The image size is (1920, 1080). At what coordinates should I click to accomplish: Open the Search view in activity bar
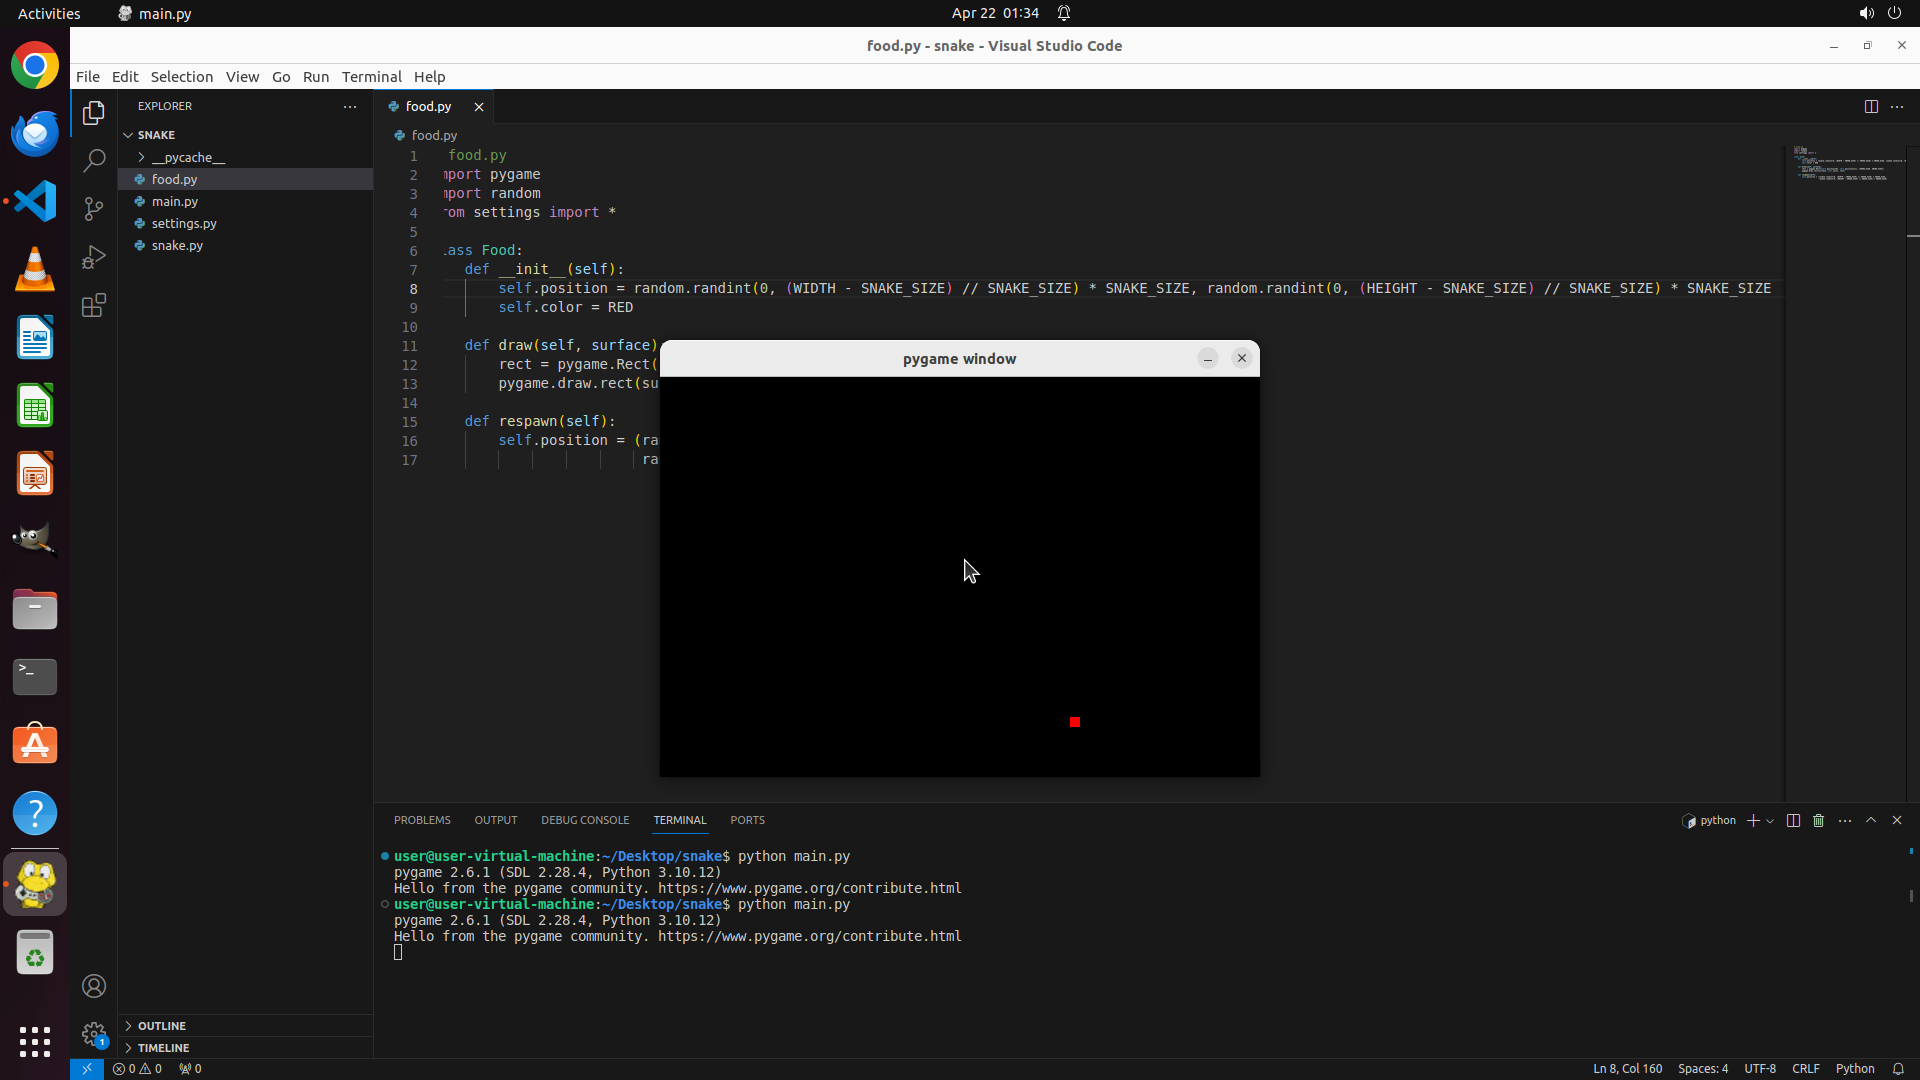94,160
